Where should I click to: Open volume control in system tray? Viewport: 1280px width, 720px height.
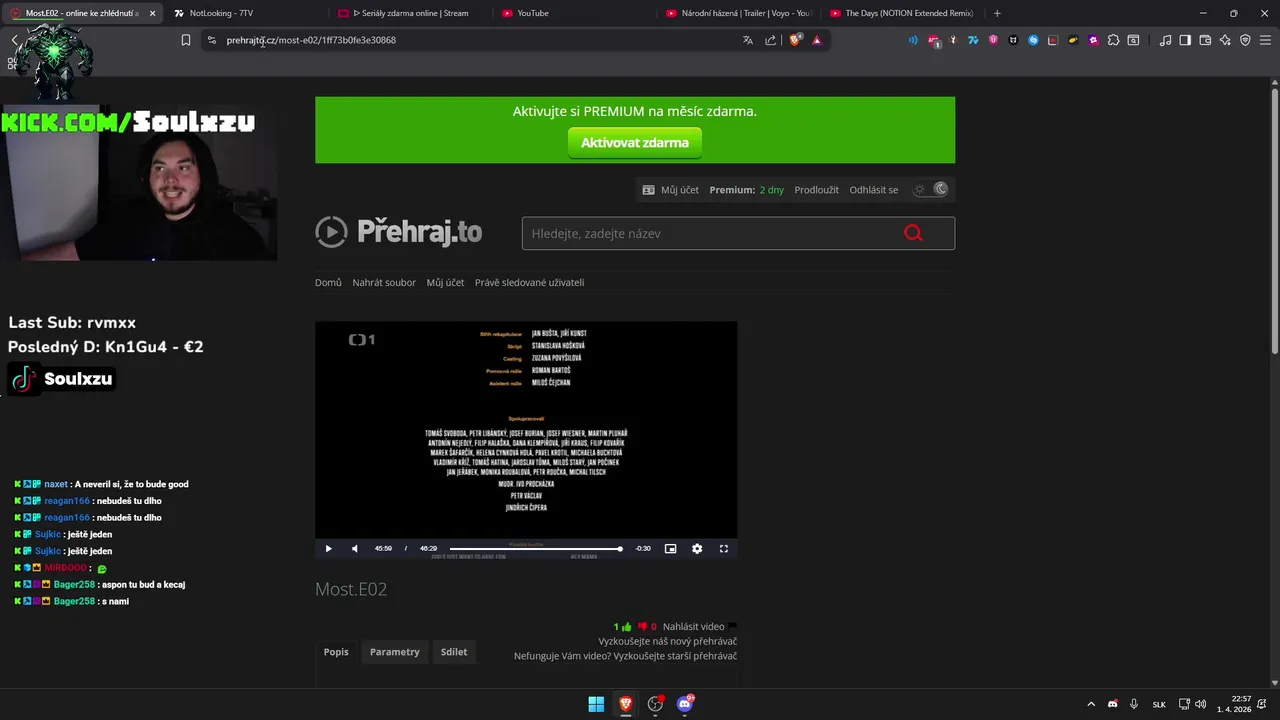(1201, 704)
